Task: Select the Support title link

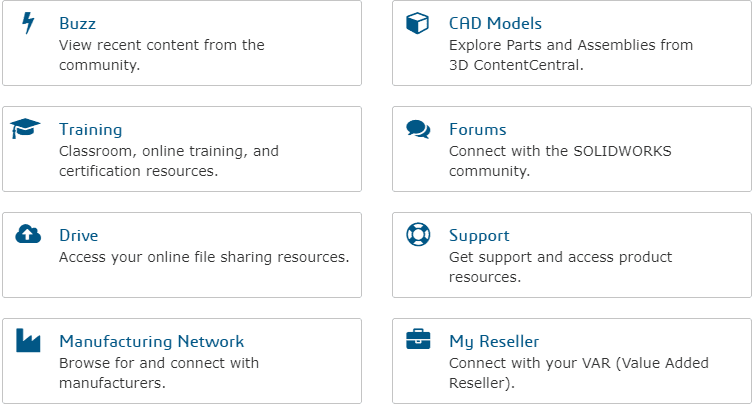Action: (x=479, y=236)
